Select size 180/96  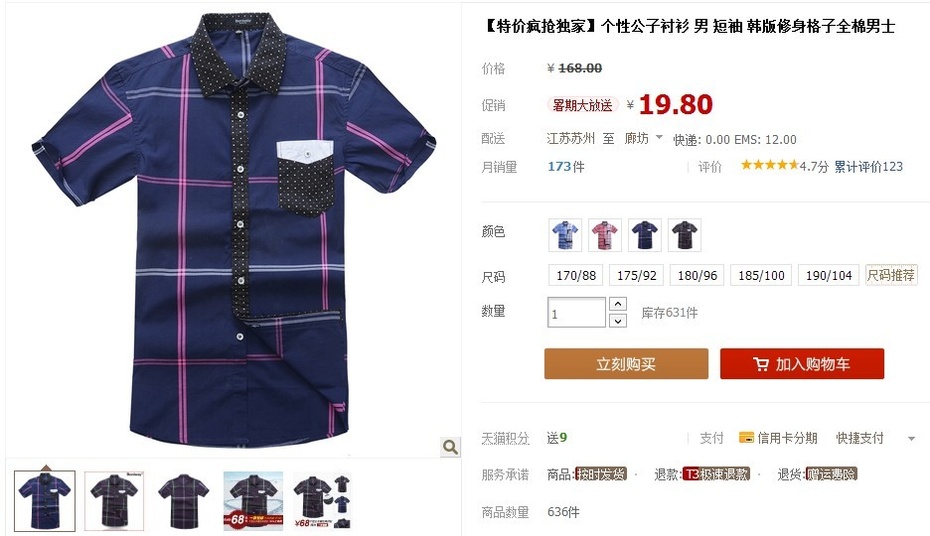(x=697, y=275)
